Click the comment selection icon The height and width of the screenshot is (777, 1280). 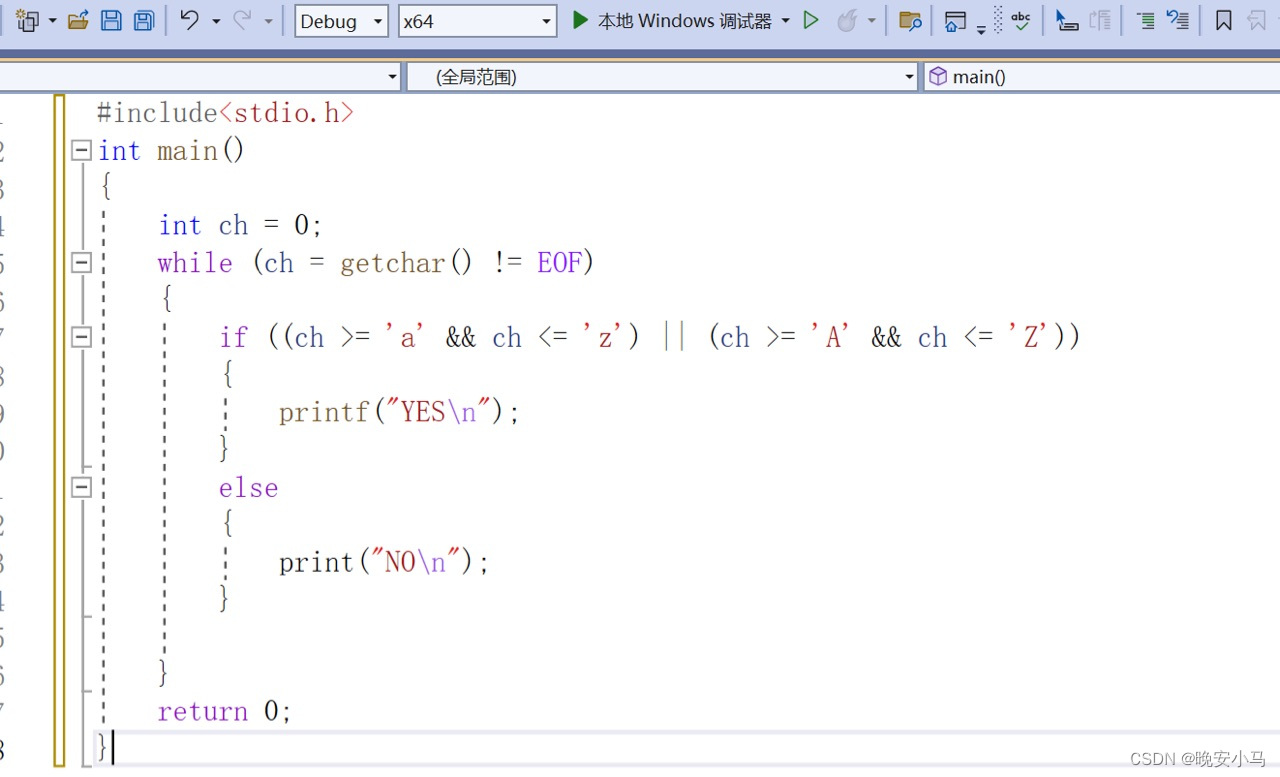point(1179,20)
